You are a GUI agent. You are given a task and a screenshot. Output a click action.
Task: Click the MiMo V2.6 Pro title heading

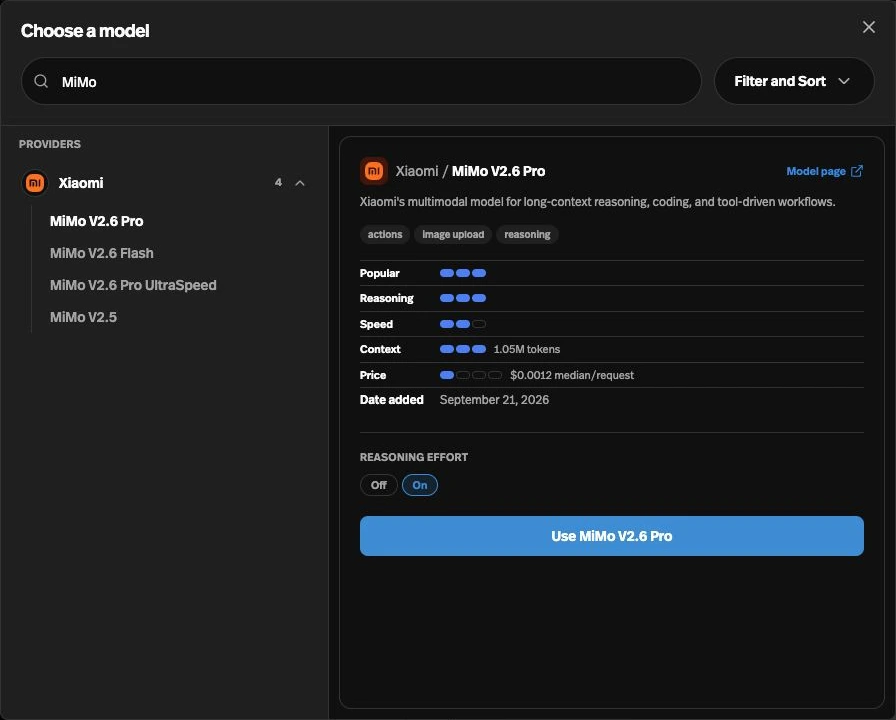(498, 171)
